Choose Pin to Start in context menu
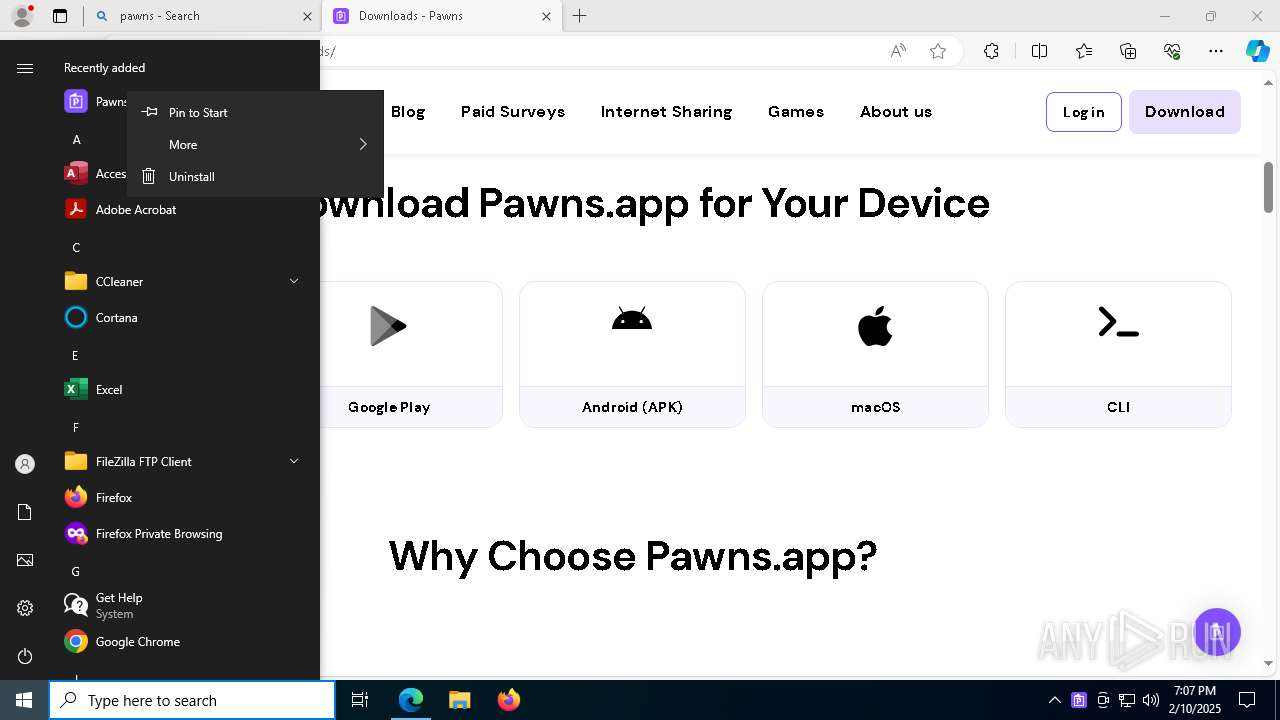1280x720 pixels. (x=255, y=112)
